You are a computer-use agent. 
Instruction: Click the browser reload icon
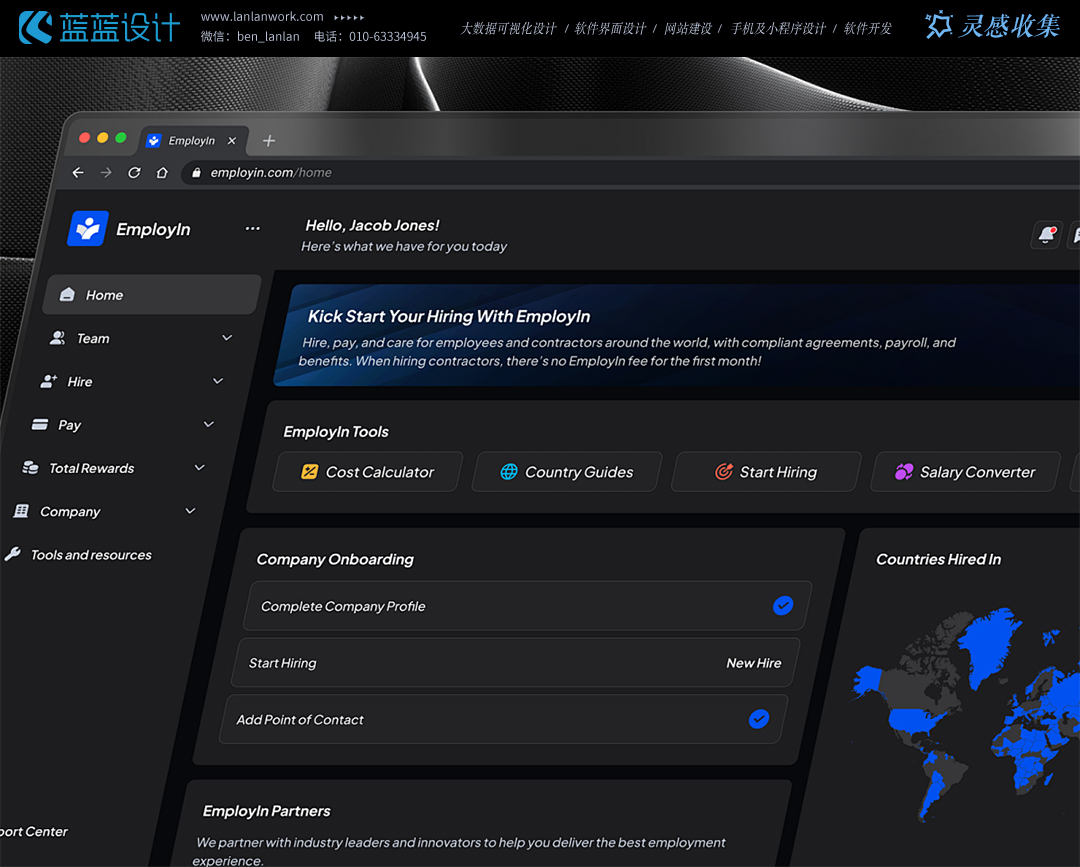134,173
